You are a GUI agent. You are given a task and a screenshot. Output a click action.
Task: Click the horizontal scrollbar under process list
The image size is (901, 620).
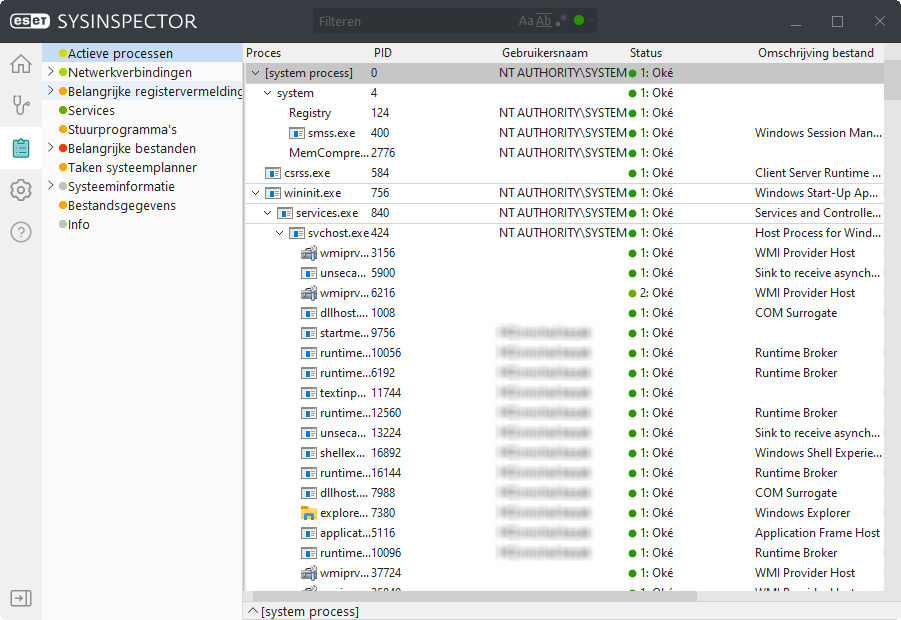(470, 597)
